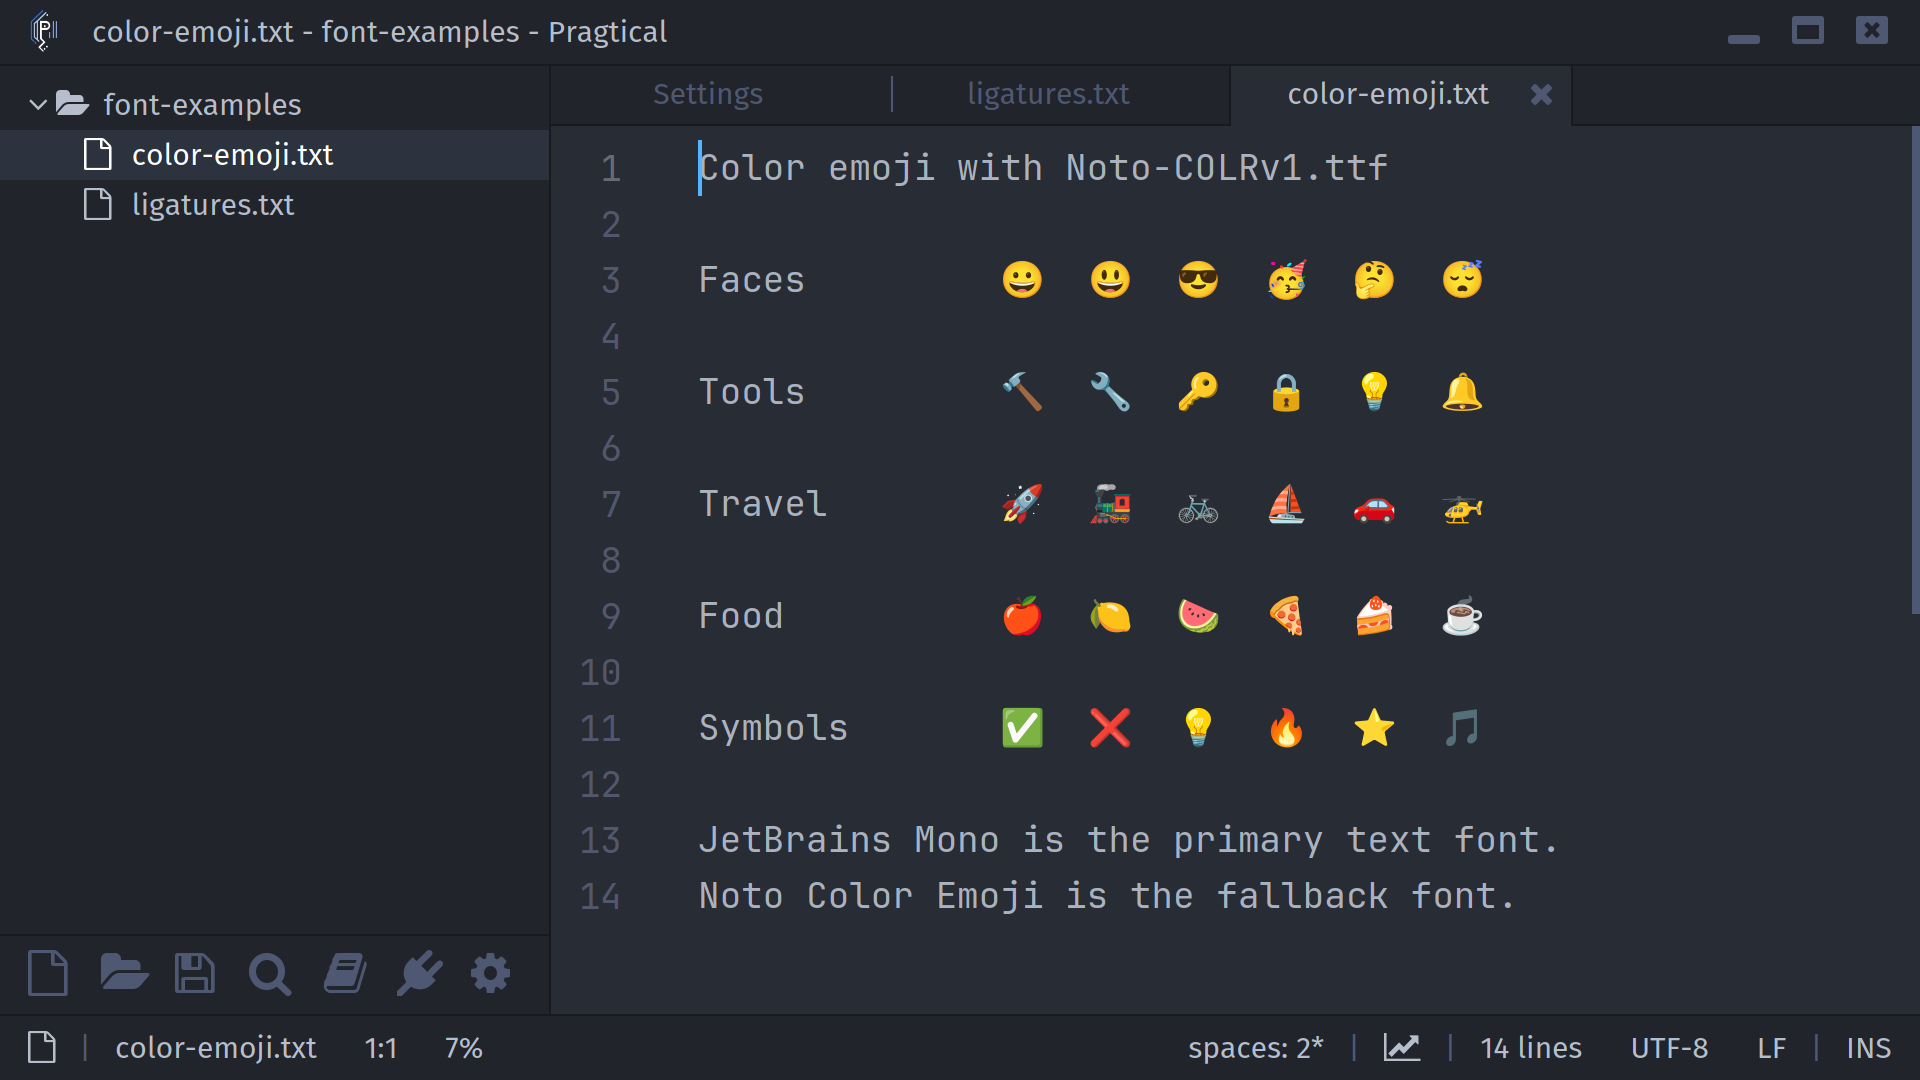
Task: Click text 'JetBrains Mono is the primary'
Action: [x=1010, y=840]
